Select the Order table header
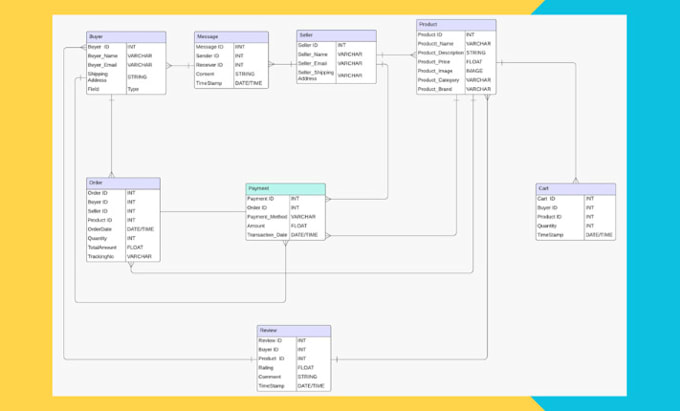Viewport: 680px width, 411px height. [123, 183]
